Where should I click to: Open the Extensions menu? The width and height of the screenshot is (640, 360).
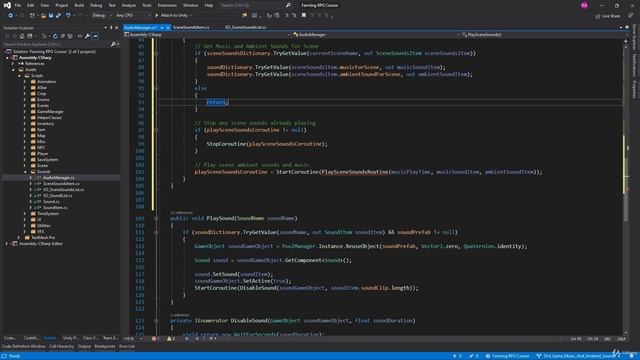167,5
